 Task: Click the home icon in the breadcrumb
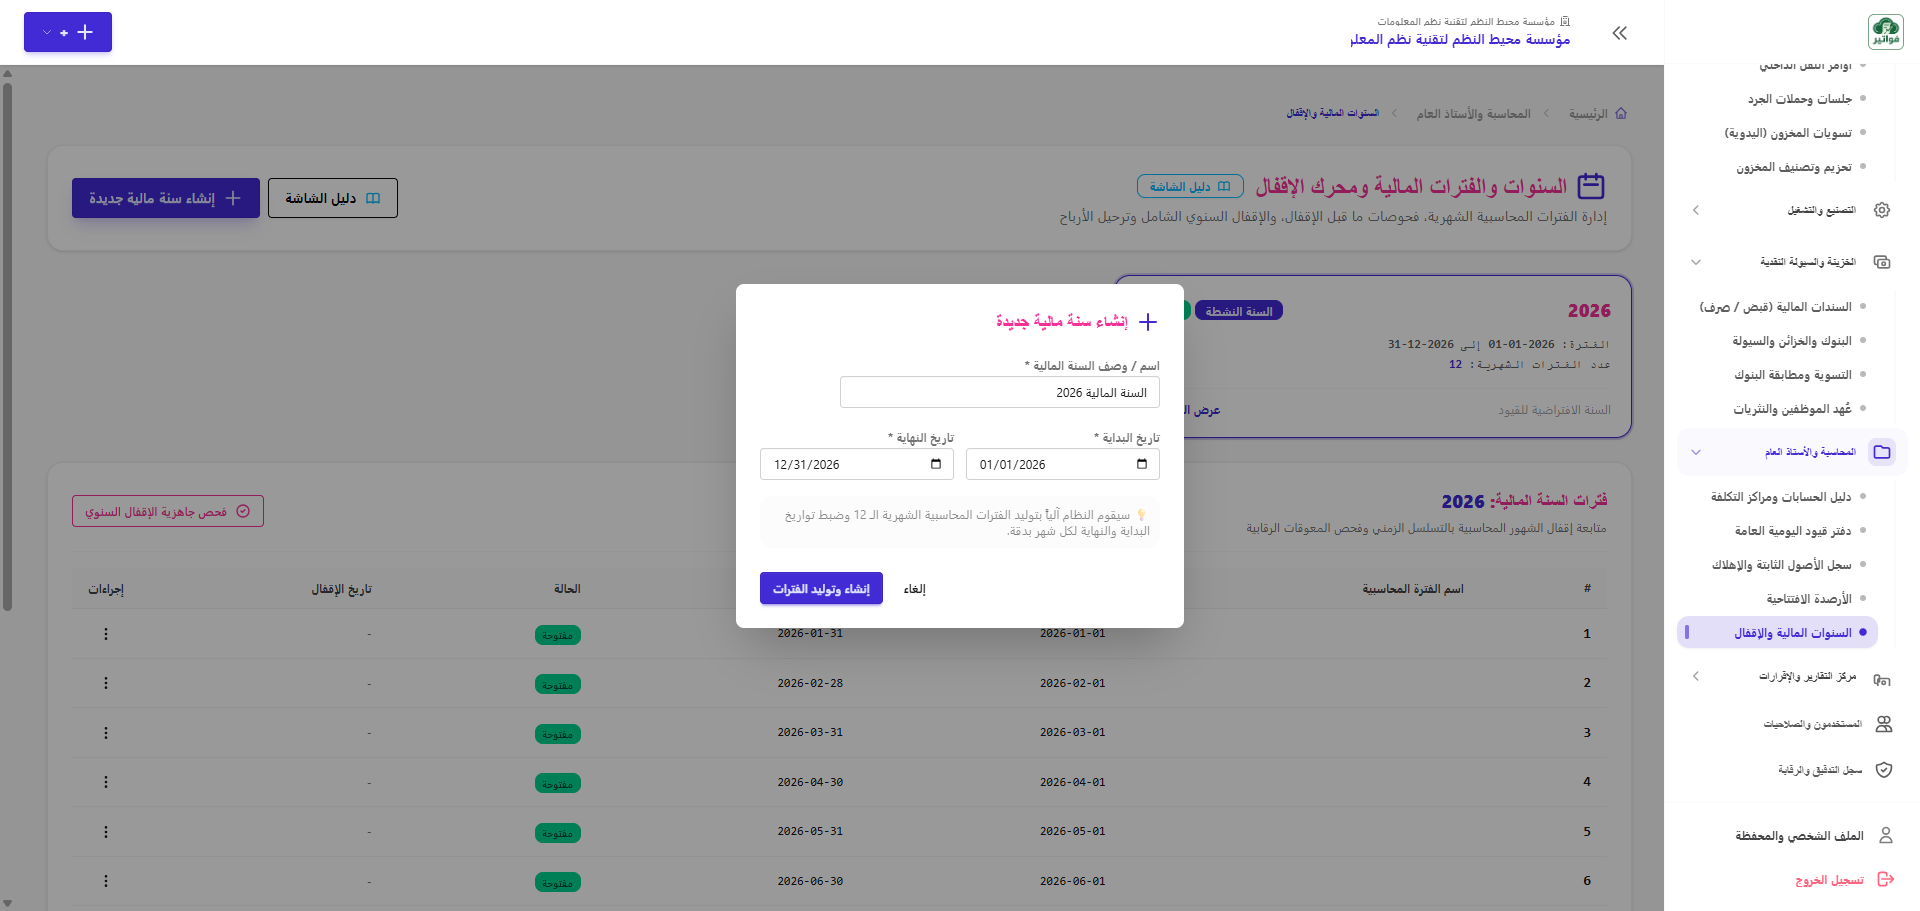coord(1621,114)
